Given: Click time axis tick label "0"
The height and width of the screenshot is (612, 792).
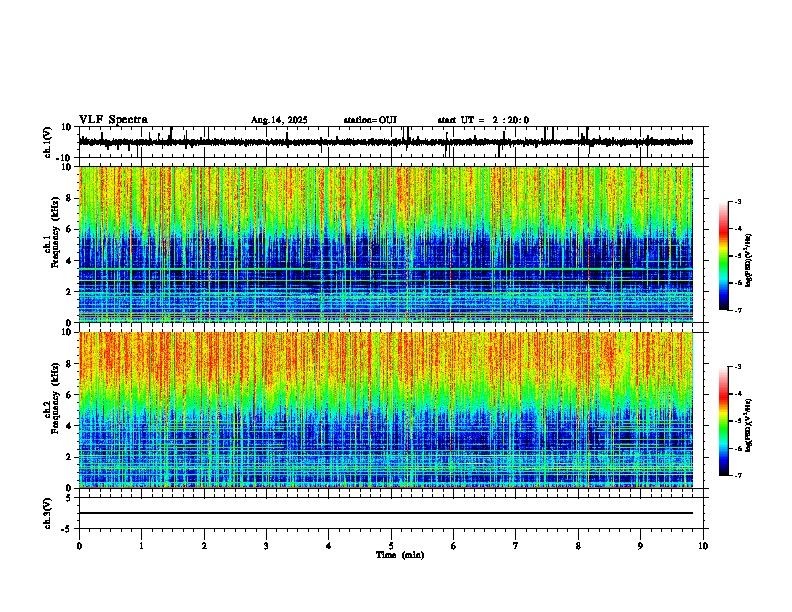Looking at the screenshot, I should point(79,546).
